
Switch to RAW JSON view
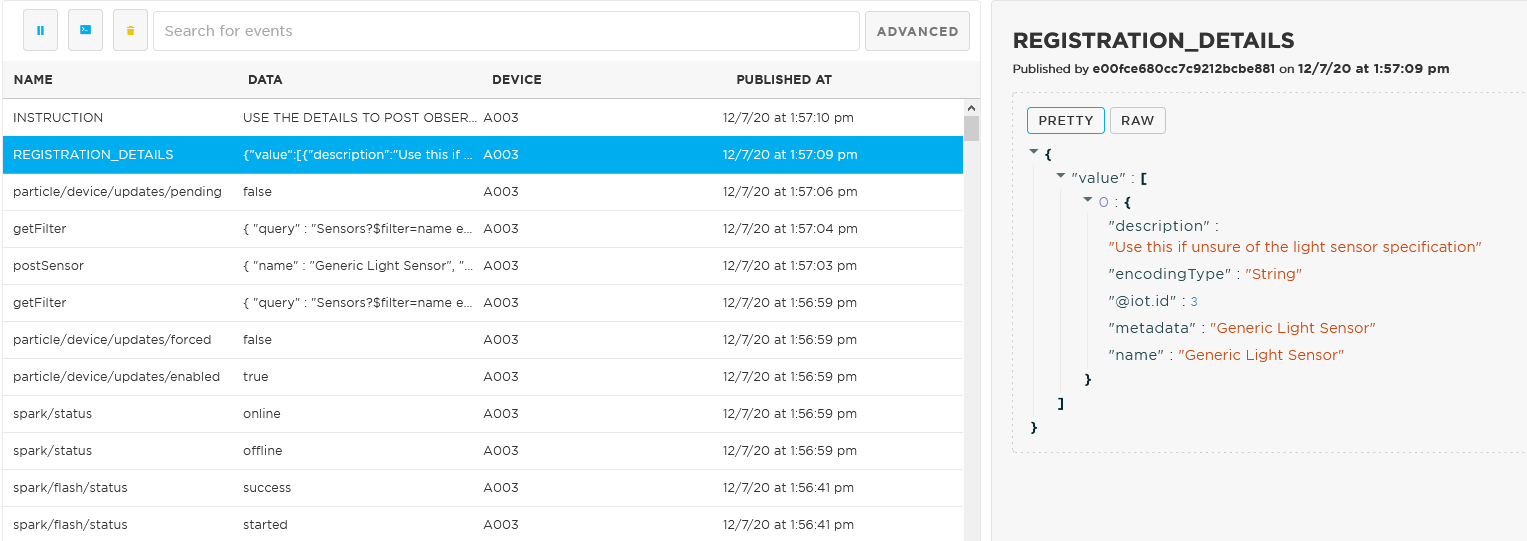tap(1137, 120)
